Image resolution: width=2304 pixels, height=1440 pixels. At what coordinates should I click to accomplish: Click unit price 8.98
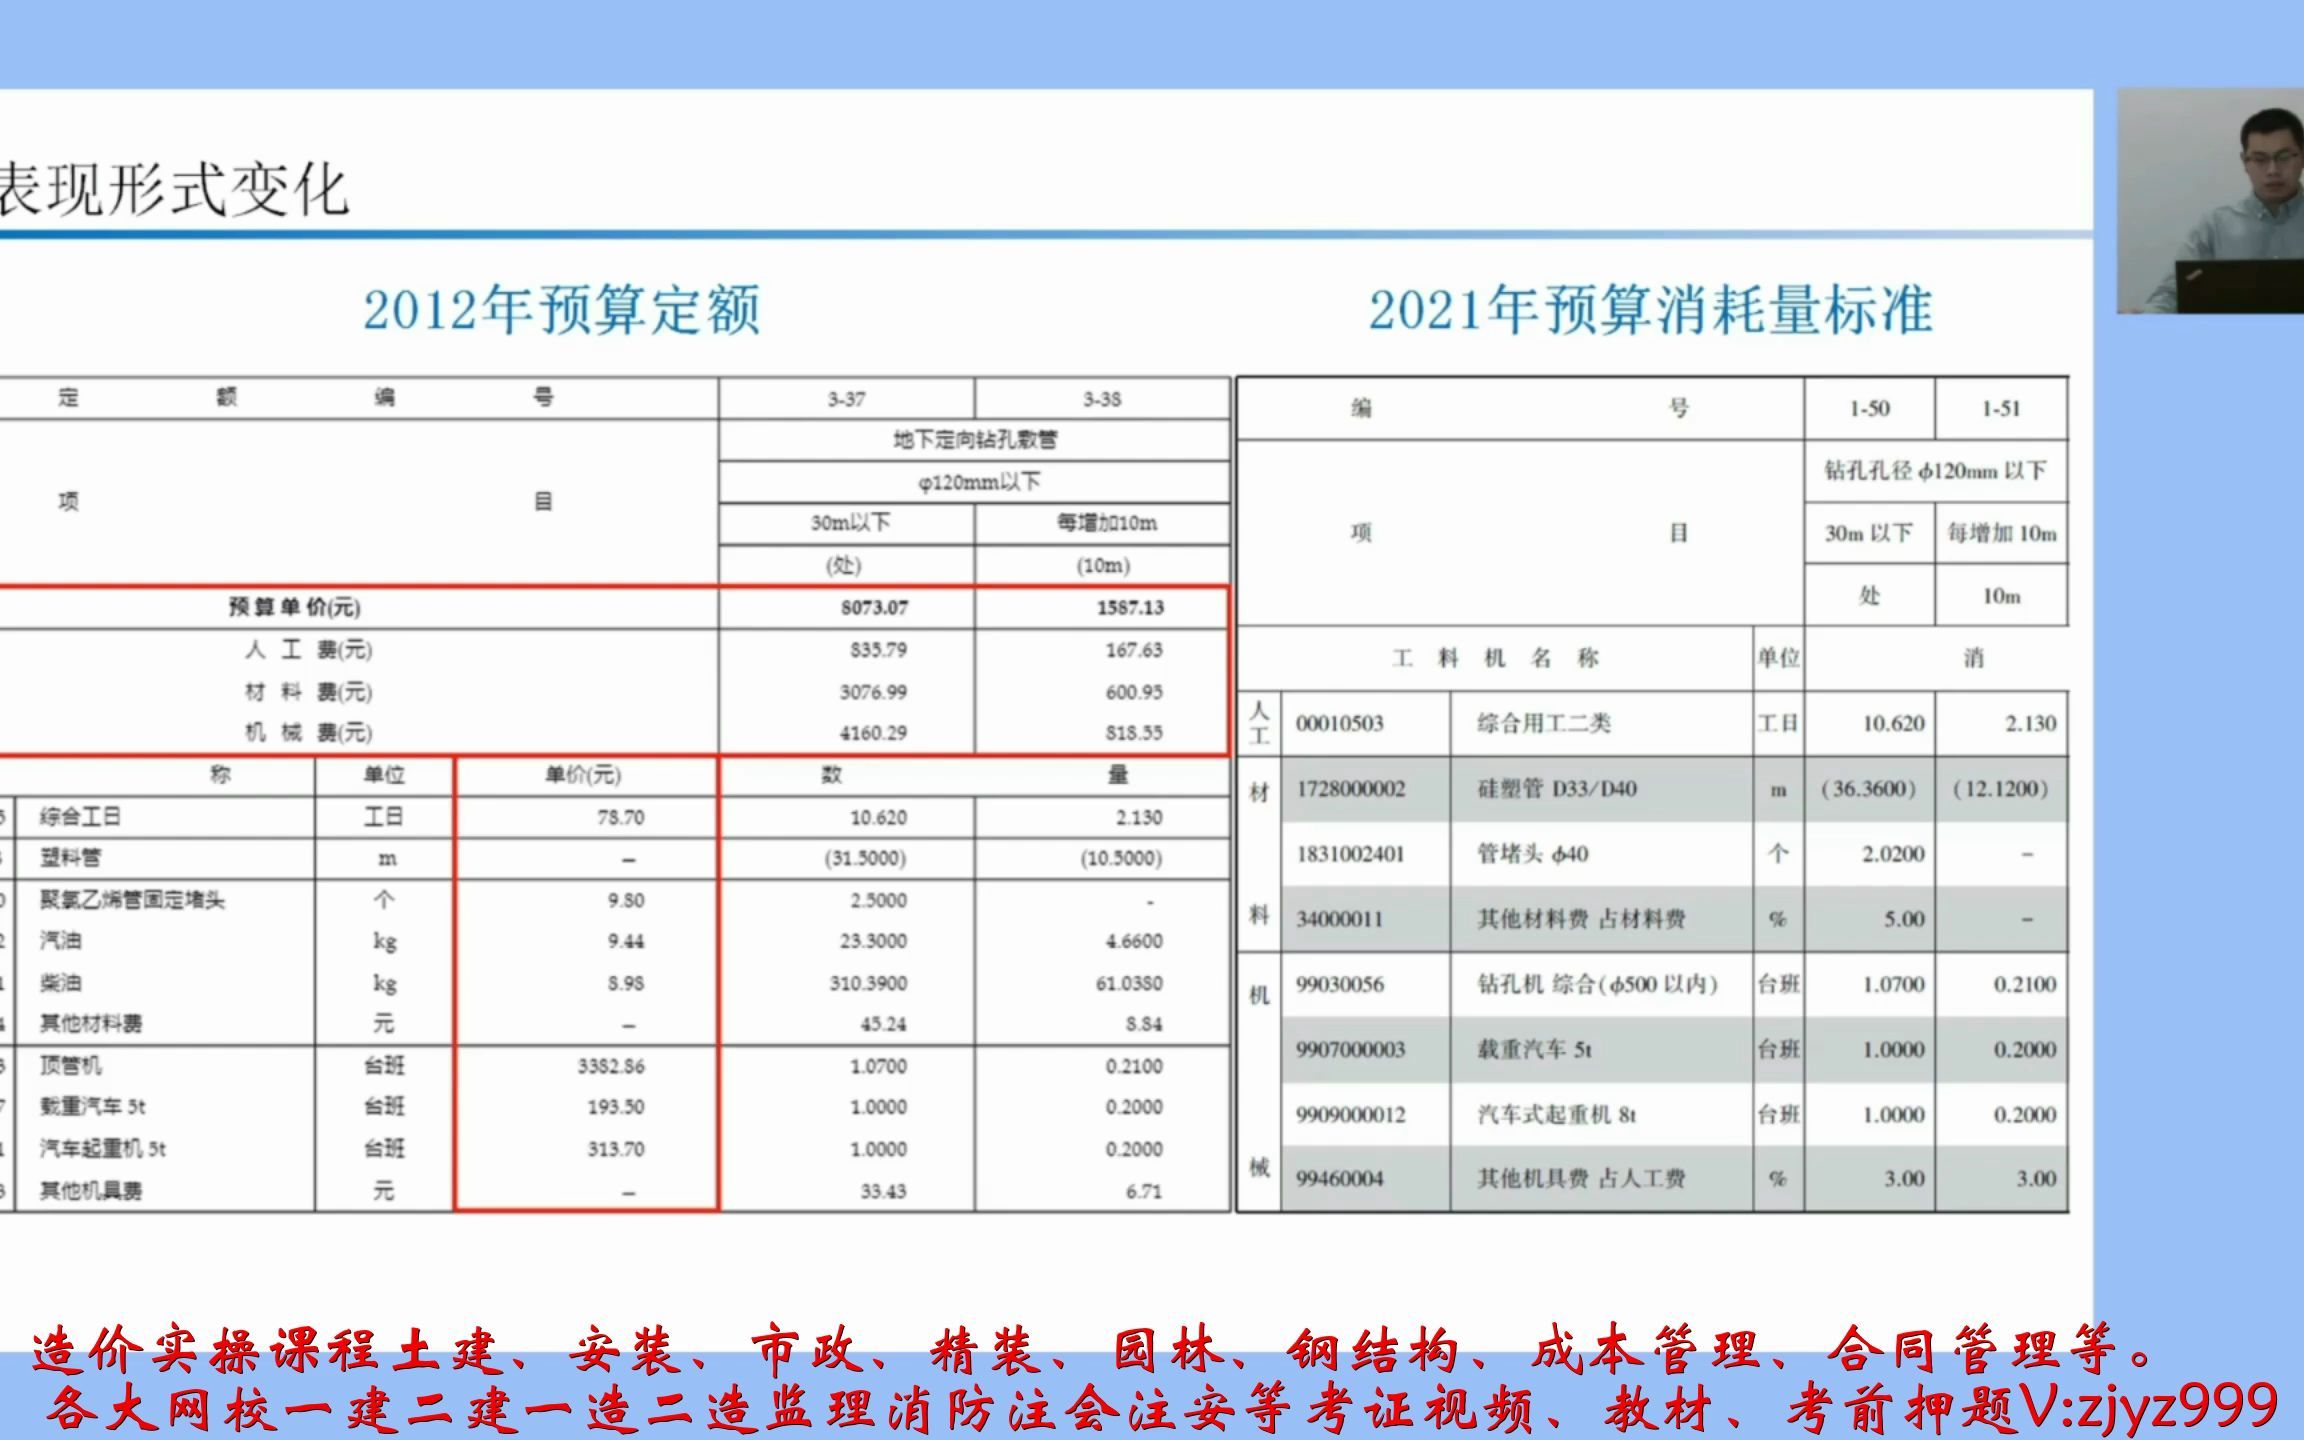(626, 983)
